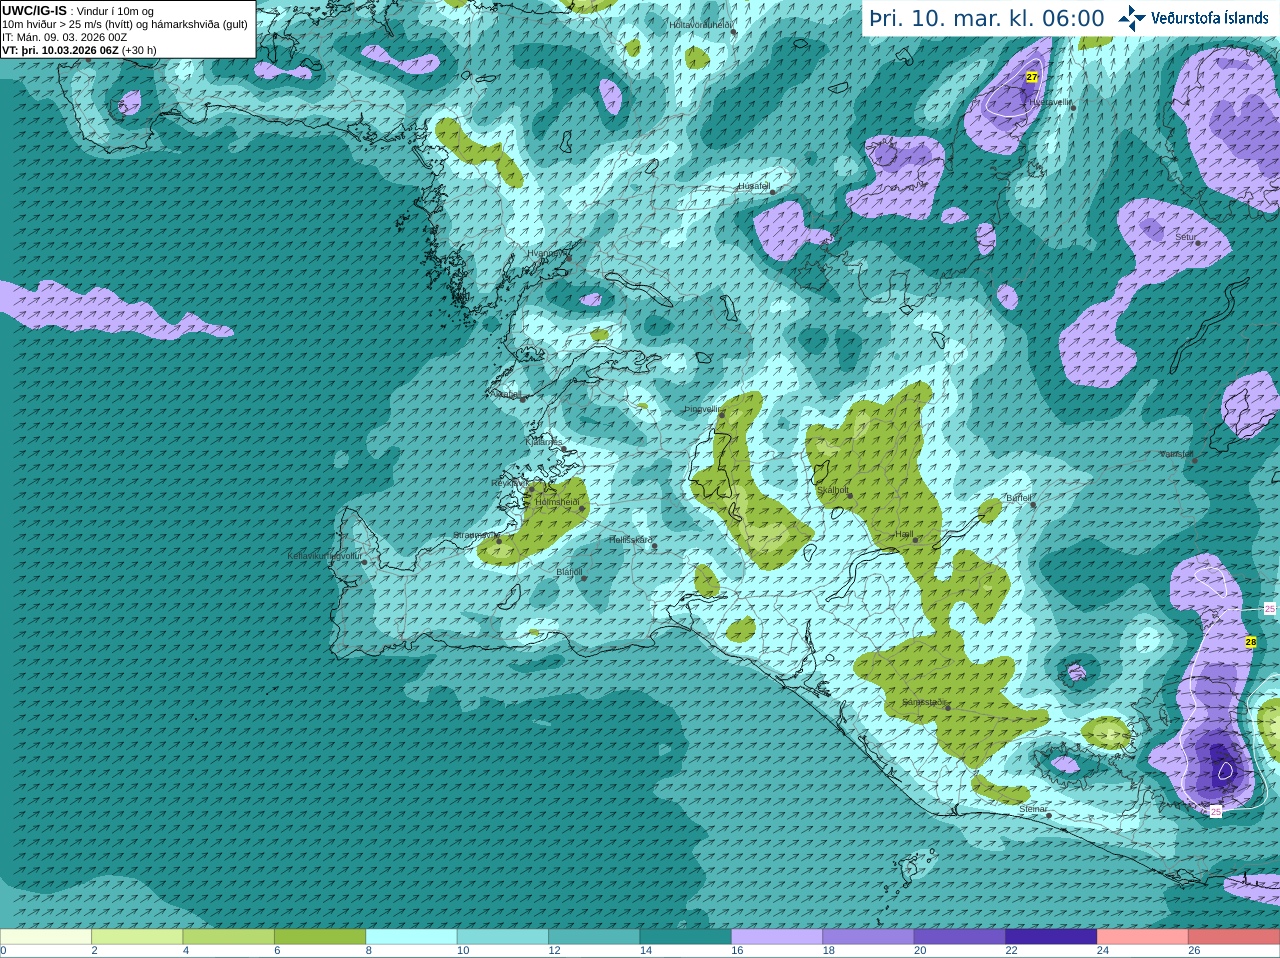Click the yellow 28 gust label

[1251, 642]
